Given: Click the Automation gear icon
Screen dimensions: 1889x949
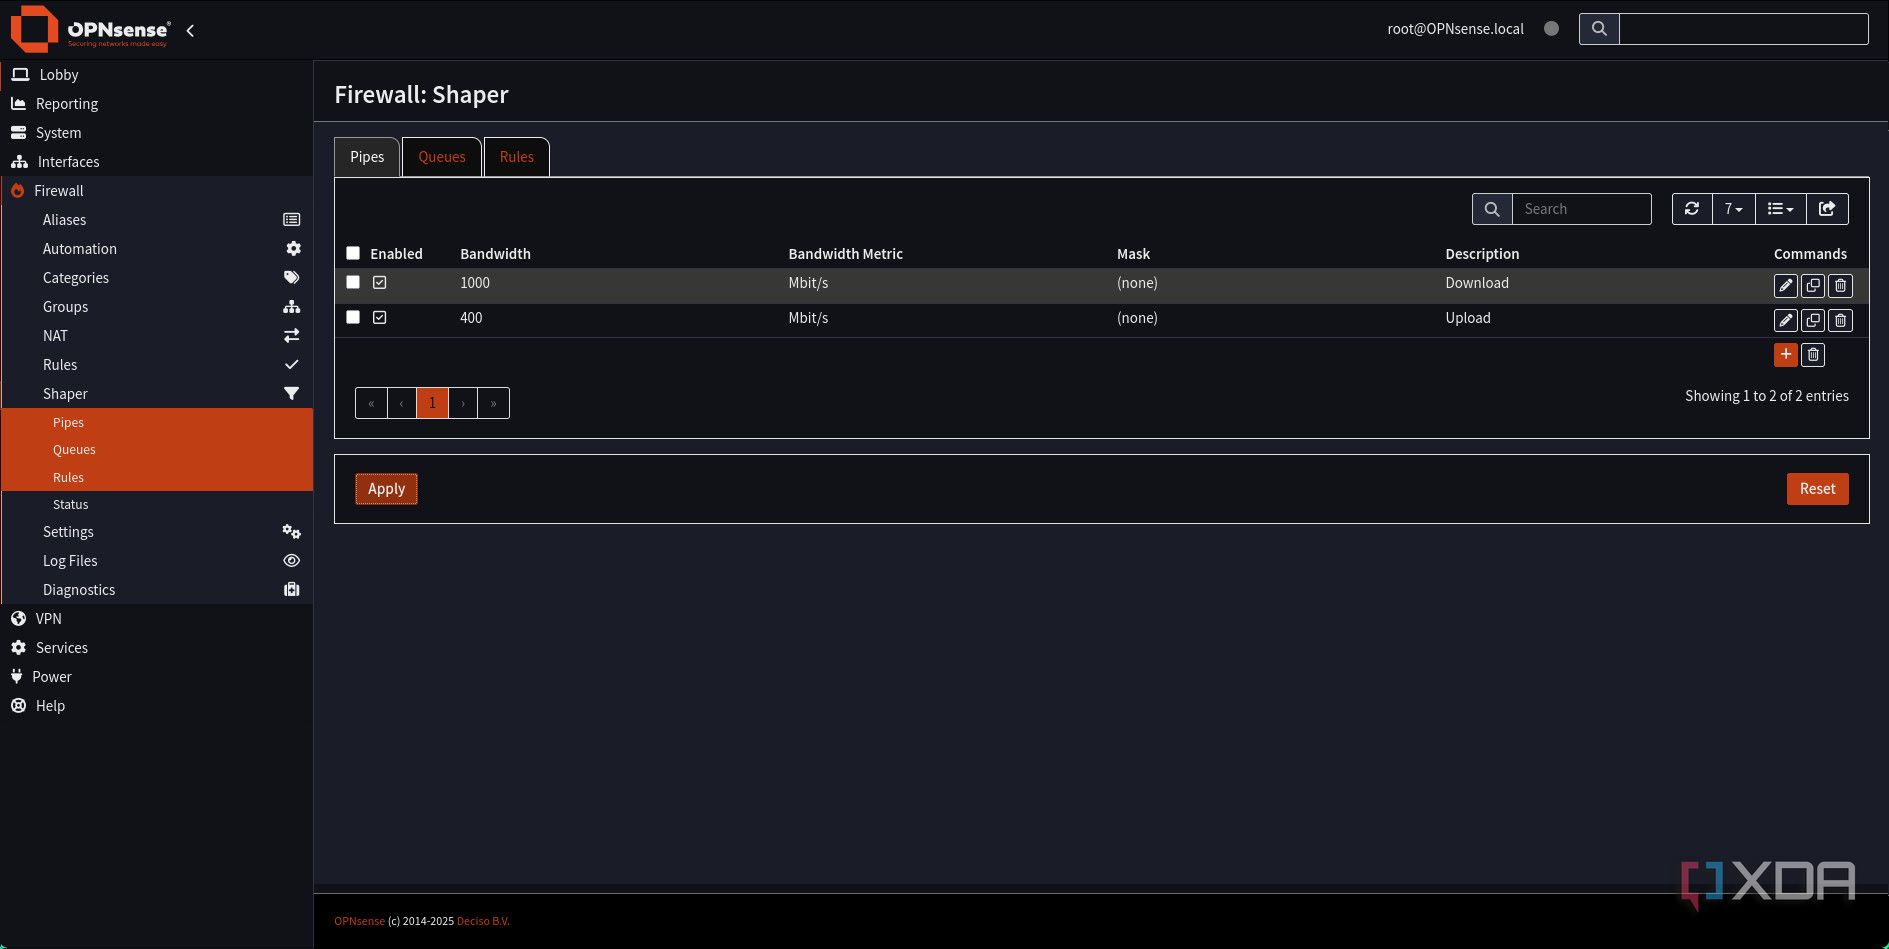Looking at the screenshot, I should [293, 248].
